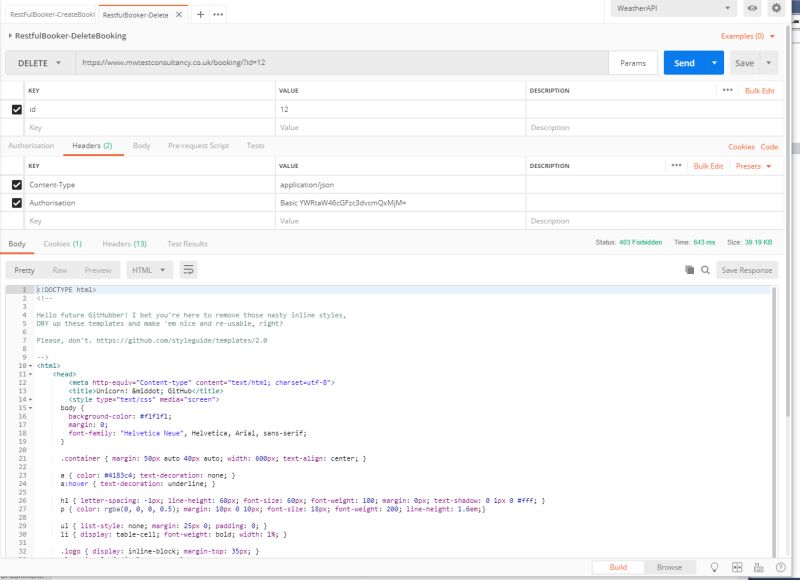800x580 pixels.
Task: Open the HTML response format dropdown
Action: (x=149, y=270)
